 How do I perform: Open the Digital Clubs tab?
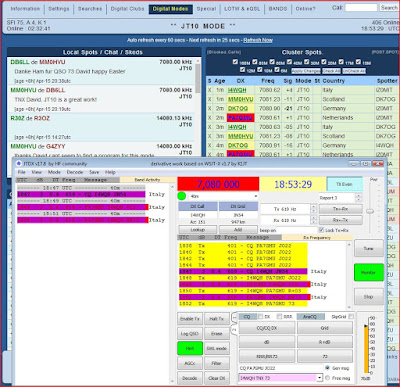pos(127,9)
